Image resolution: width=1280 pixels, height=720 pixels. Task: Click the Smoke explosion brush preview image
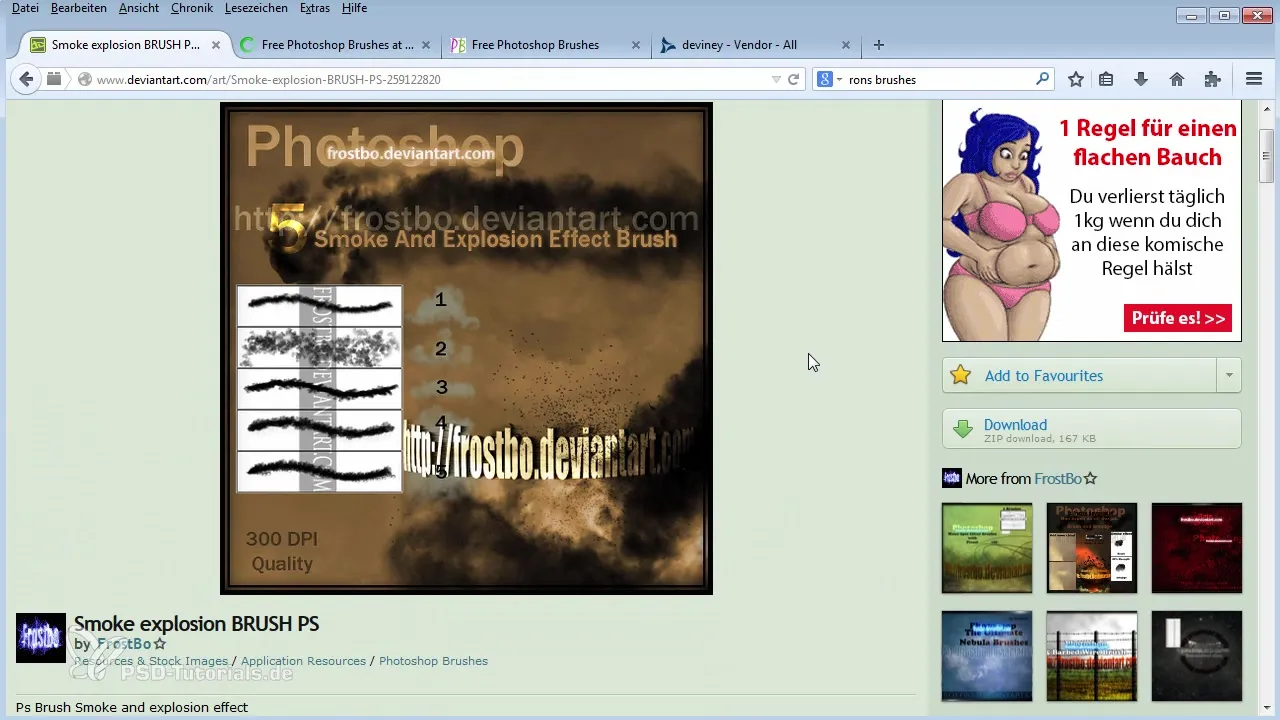point(466,348)
